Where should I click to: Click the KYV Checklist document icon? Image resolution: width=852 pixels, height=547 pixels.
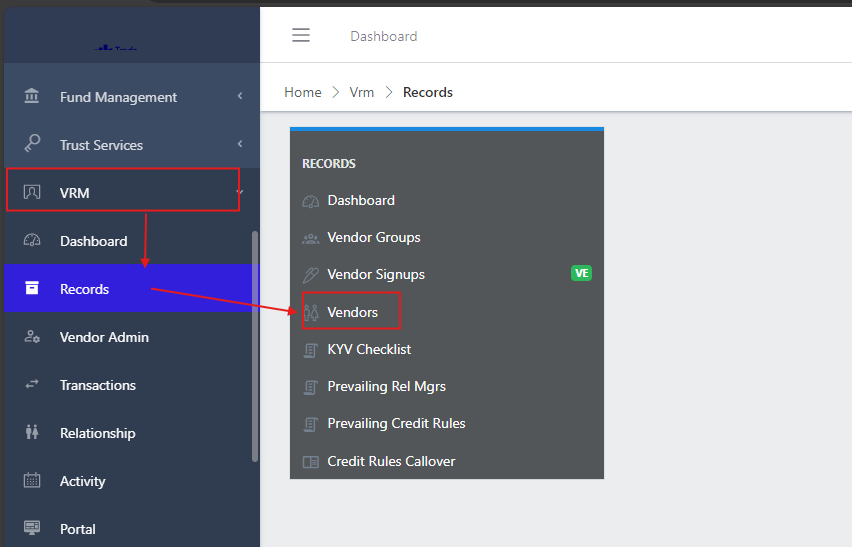[310, 350]
